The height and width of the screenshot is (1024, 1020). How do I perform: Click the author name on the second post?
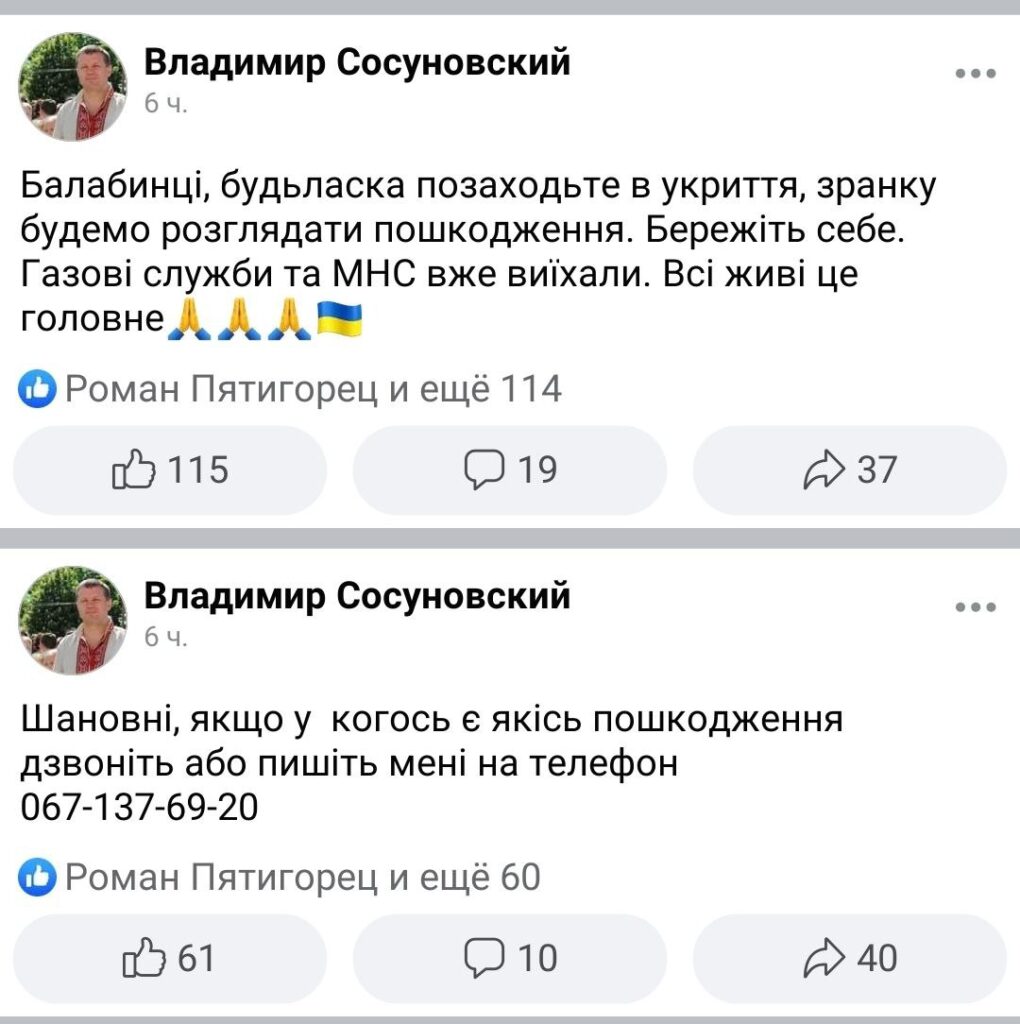click(358, 596)
